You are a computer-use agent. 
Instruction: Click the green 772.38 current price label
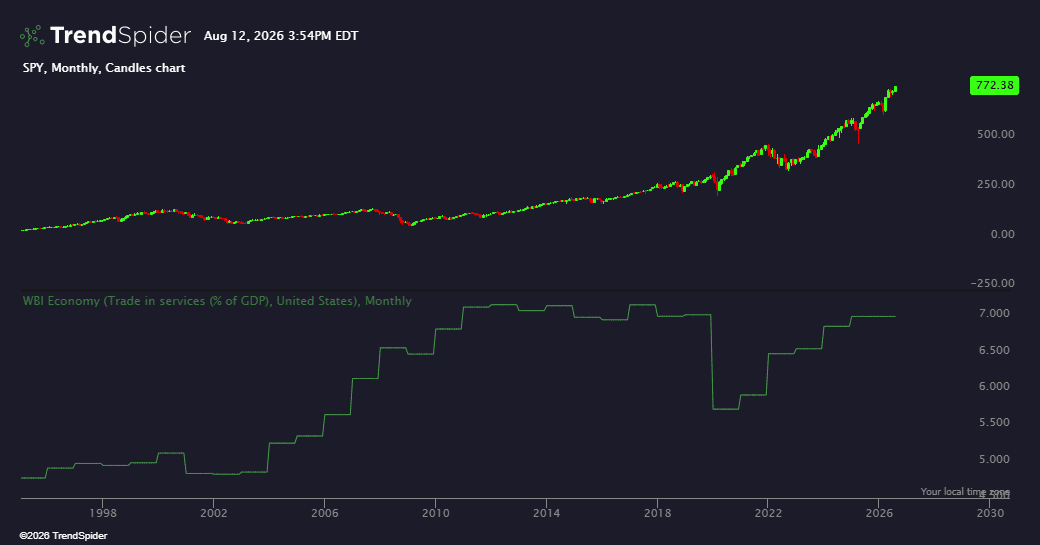994,85
